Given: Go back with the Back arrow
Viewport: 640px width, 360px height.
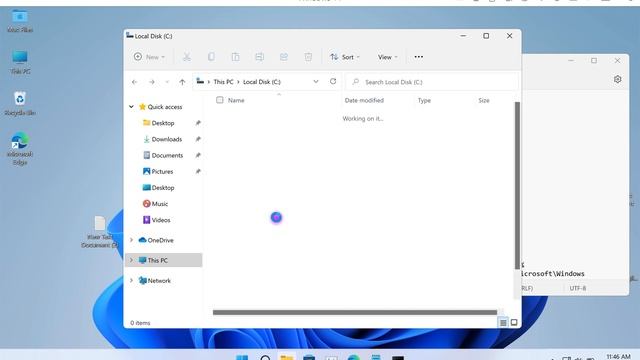Looking at the screenshot, I should point(134,82).
